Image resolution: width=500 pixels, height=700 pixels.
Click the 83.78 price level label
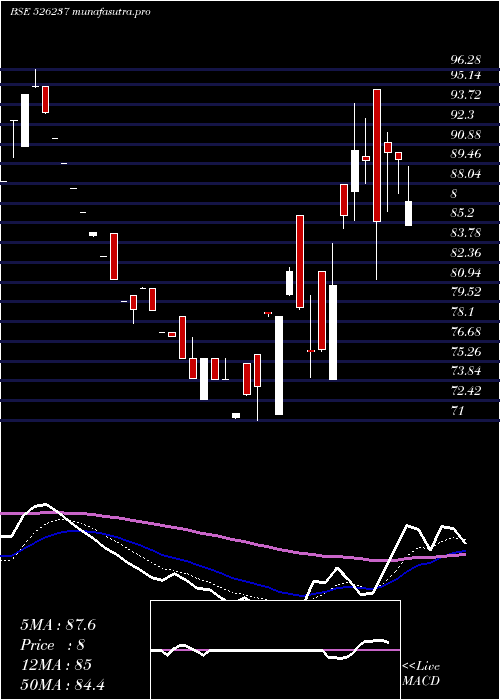click(466, 233)
